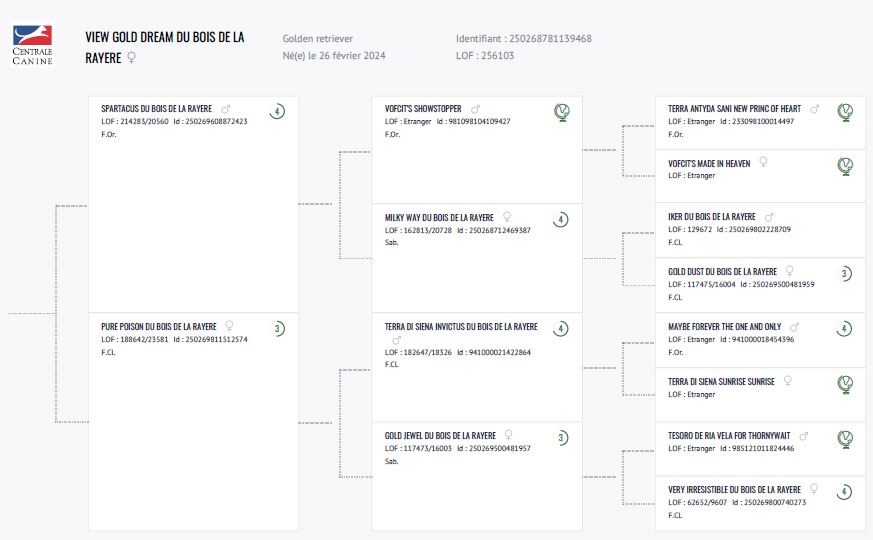Screen dimensions: 873x540
Task: Select Vofcit's Showstopper ancestor name
Action: click(423, 109)
